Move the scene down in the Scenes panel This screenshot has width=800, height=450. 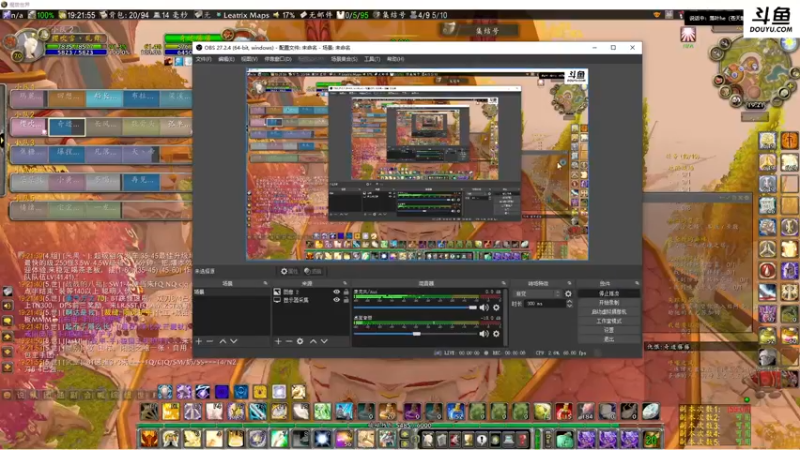[234, 341]
